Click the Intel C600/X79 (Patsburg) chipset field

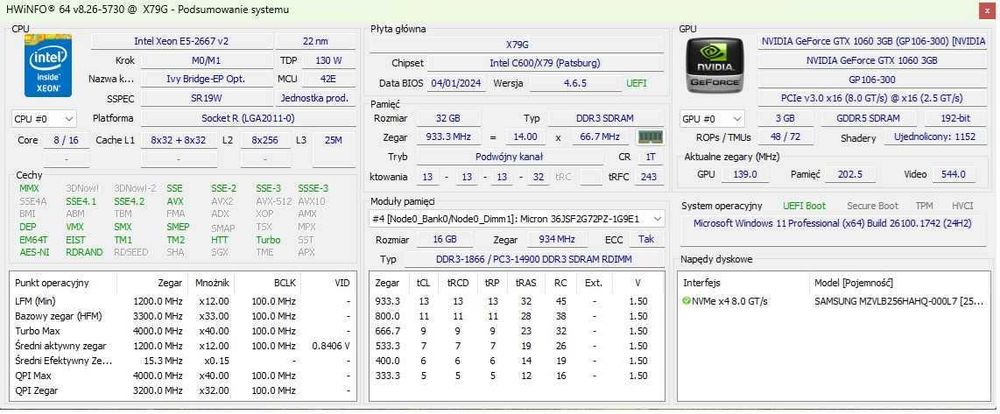click(x=545, y=64)
